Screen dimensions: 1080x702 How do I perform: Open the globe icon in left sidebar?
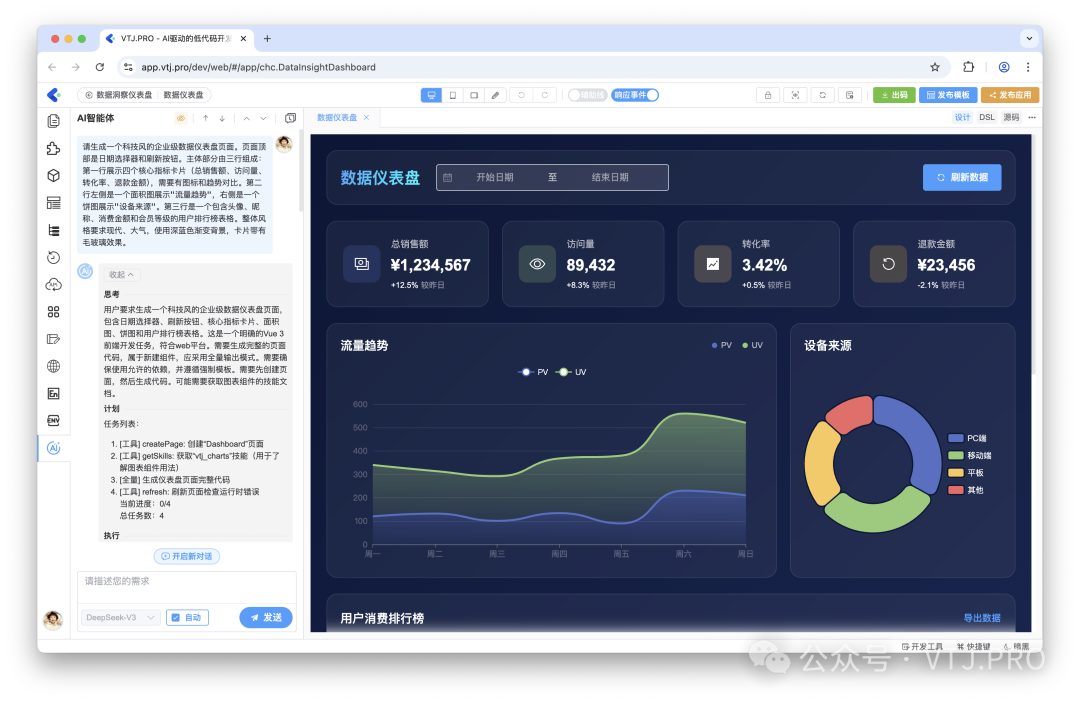54,366
